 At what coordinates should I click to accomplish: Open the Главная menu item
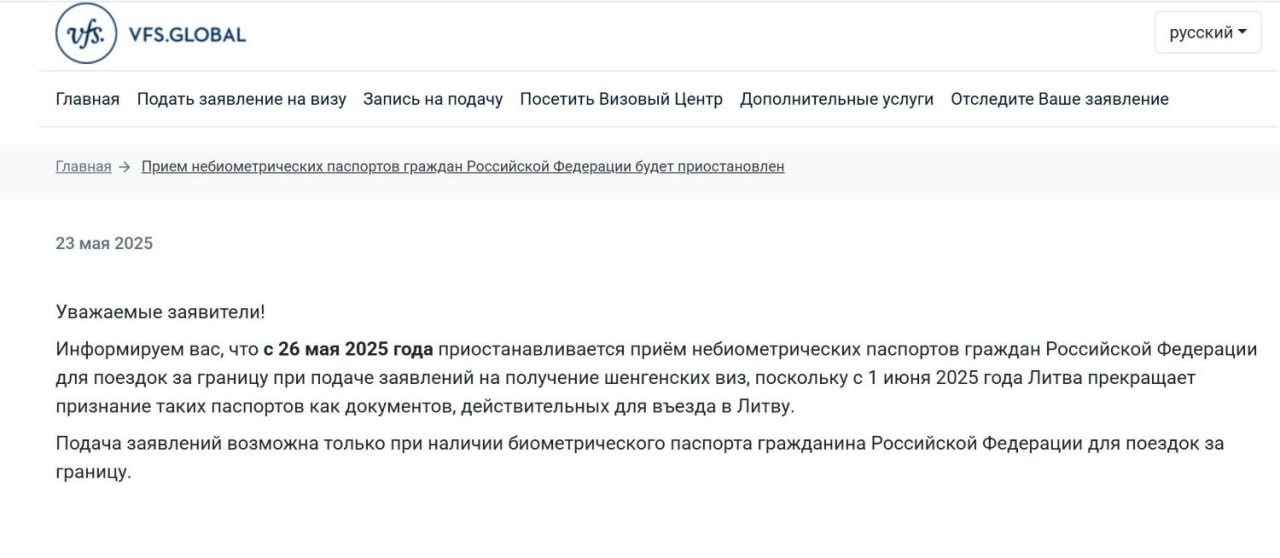click(x=88, y=99)
